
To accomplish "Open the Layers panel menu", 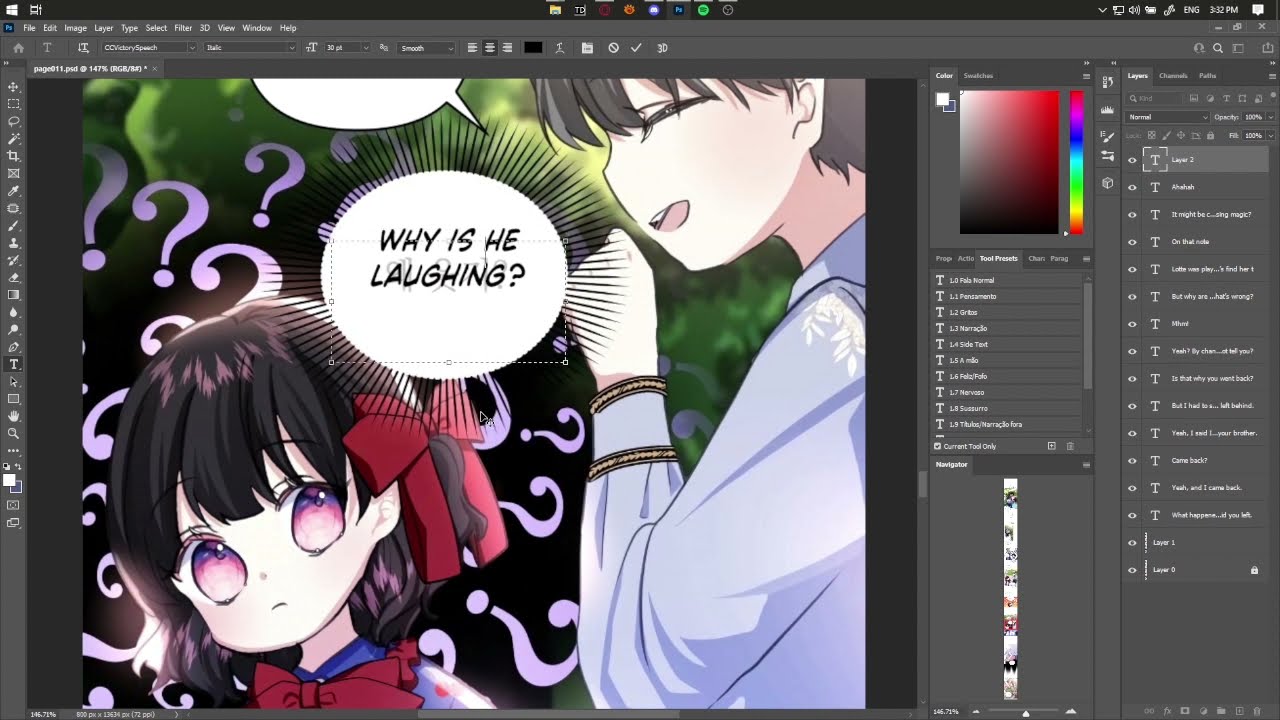I will pos(1270,76).
